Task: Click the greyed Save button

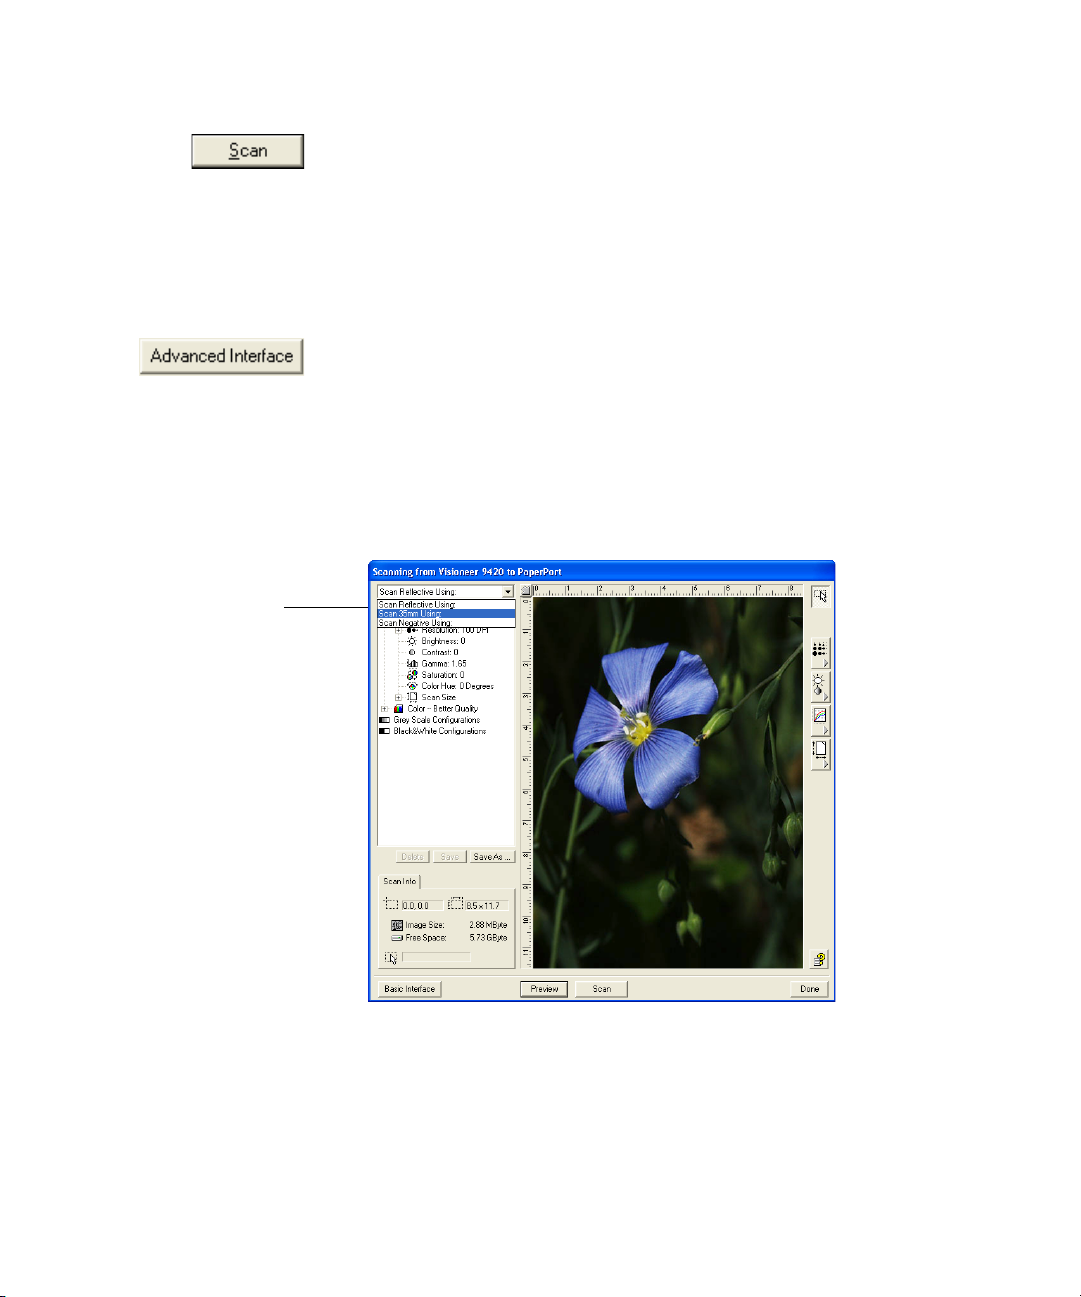Action: click(x=450, y=857)
